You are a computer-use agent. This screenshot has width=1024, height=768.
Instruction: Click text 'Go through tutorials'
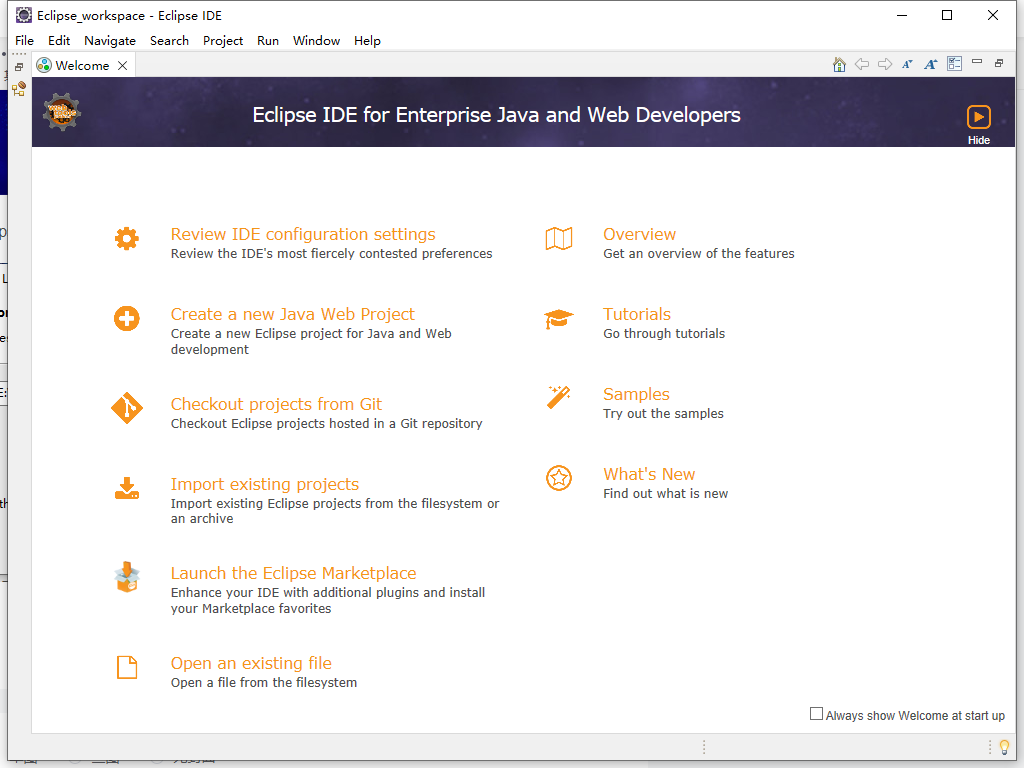click(x=664, y=333)
